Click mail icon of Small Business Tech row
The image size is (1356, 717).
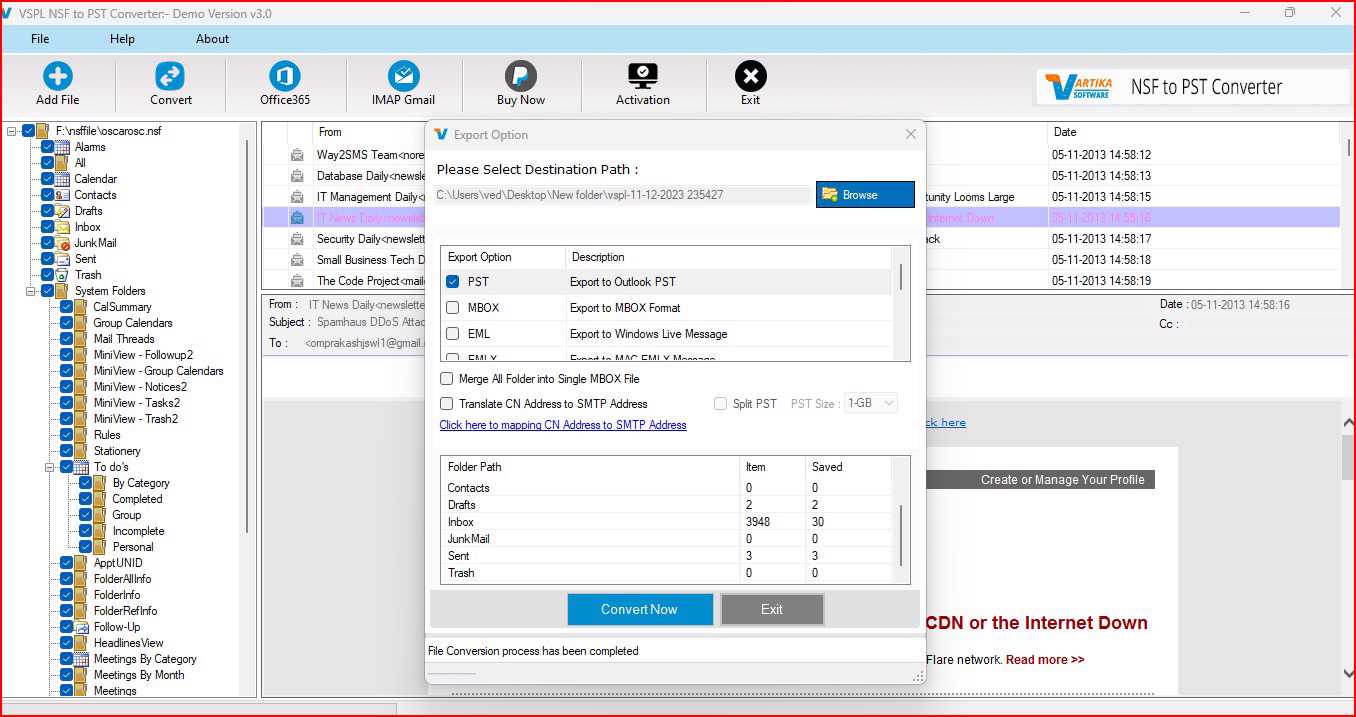pyautogui.click(x=297, y=260)
